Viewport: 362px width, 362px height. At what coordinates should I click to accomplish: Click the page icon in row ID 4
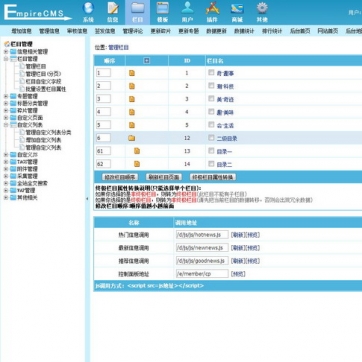[132, 112]
